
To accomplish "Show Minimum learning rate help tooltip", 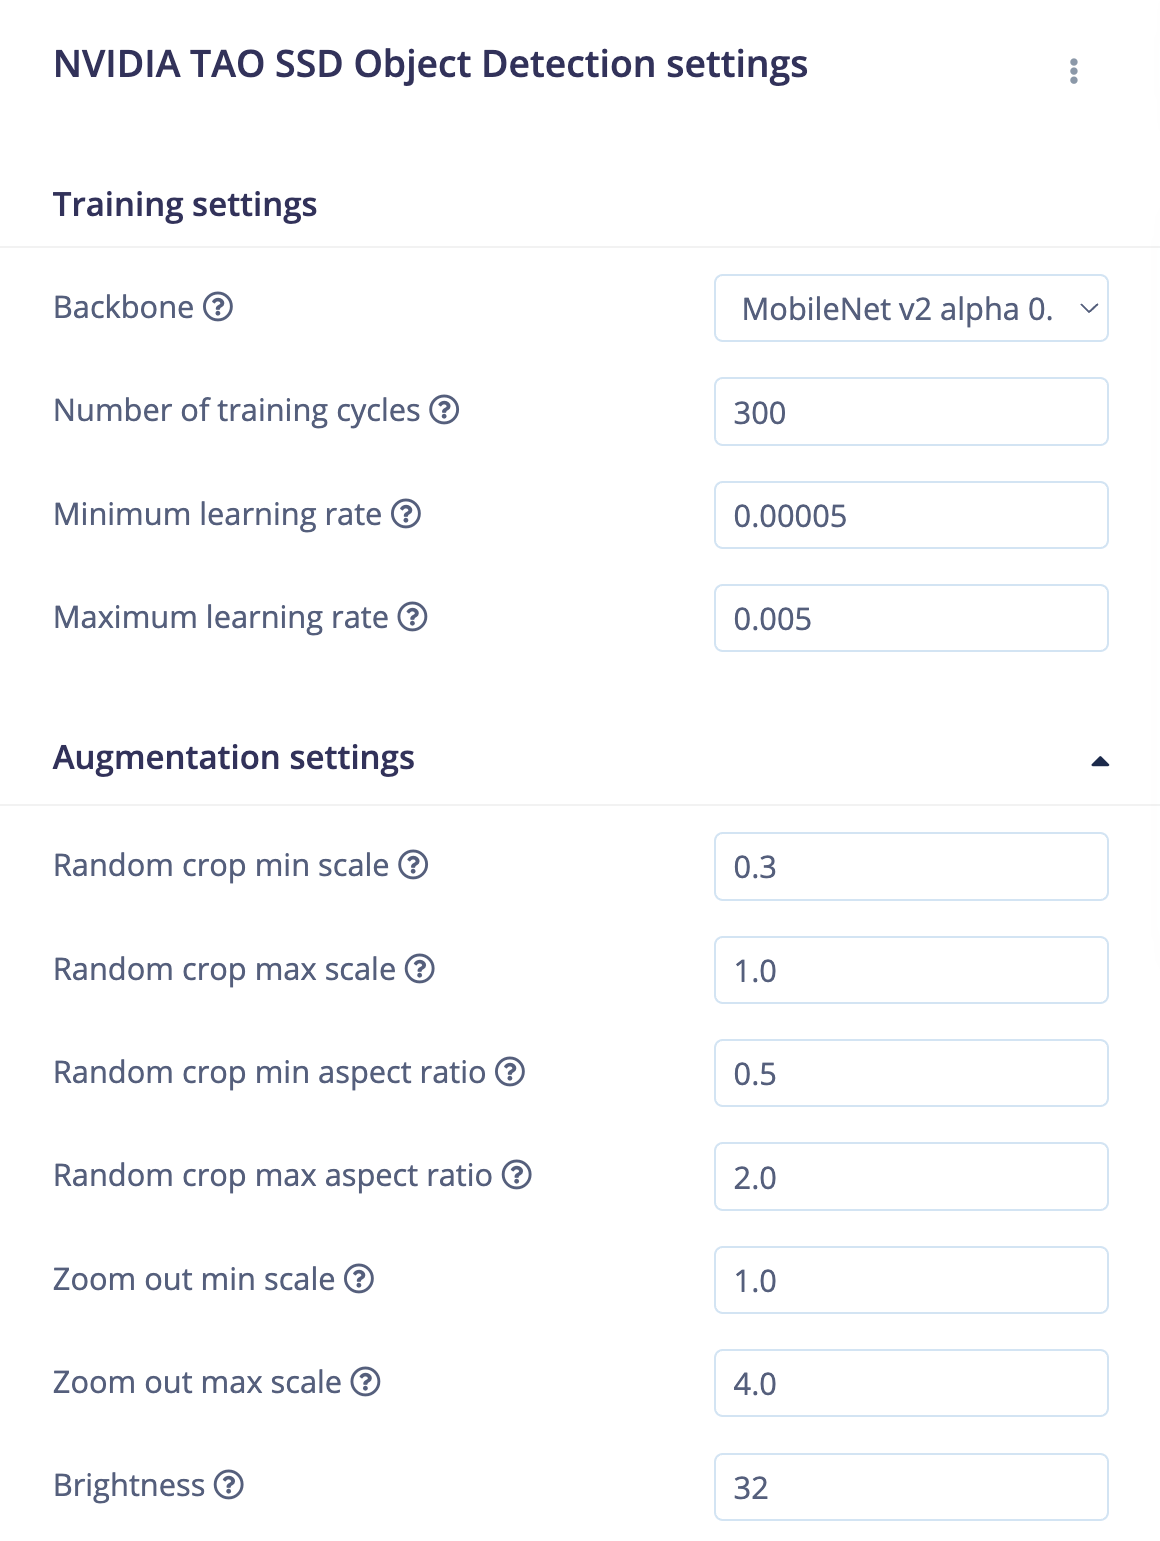I will tap(406, 514).
